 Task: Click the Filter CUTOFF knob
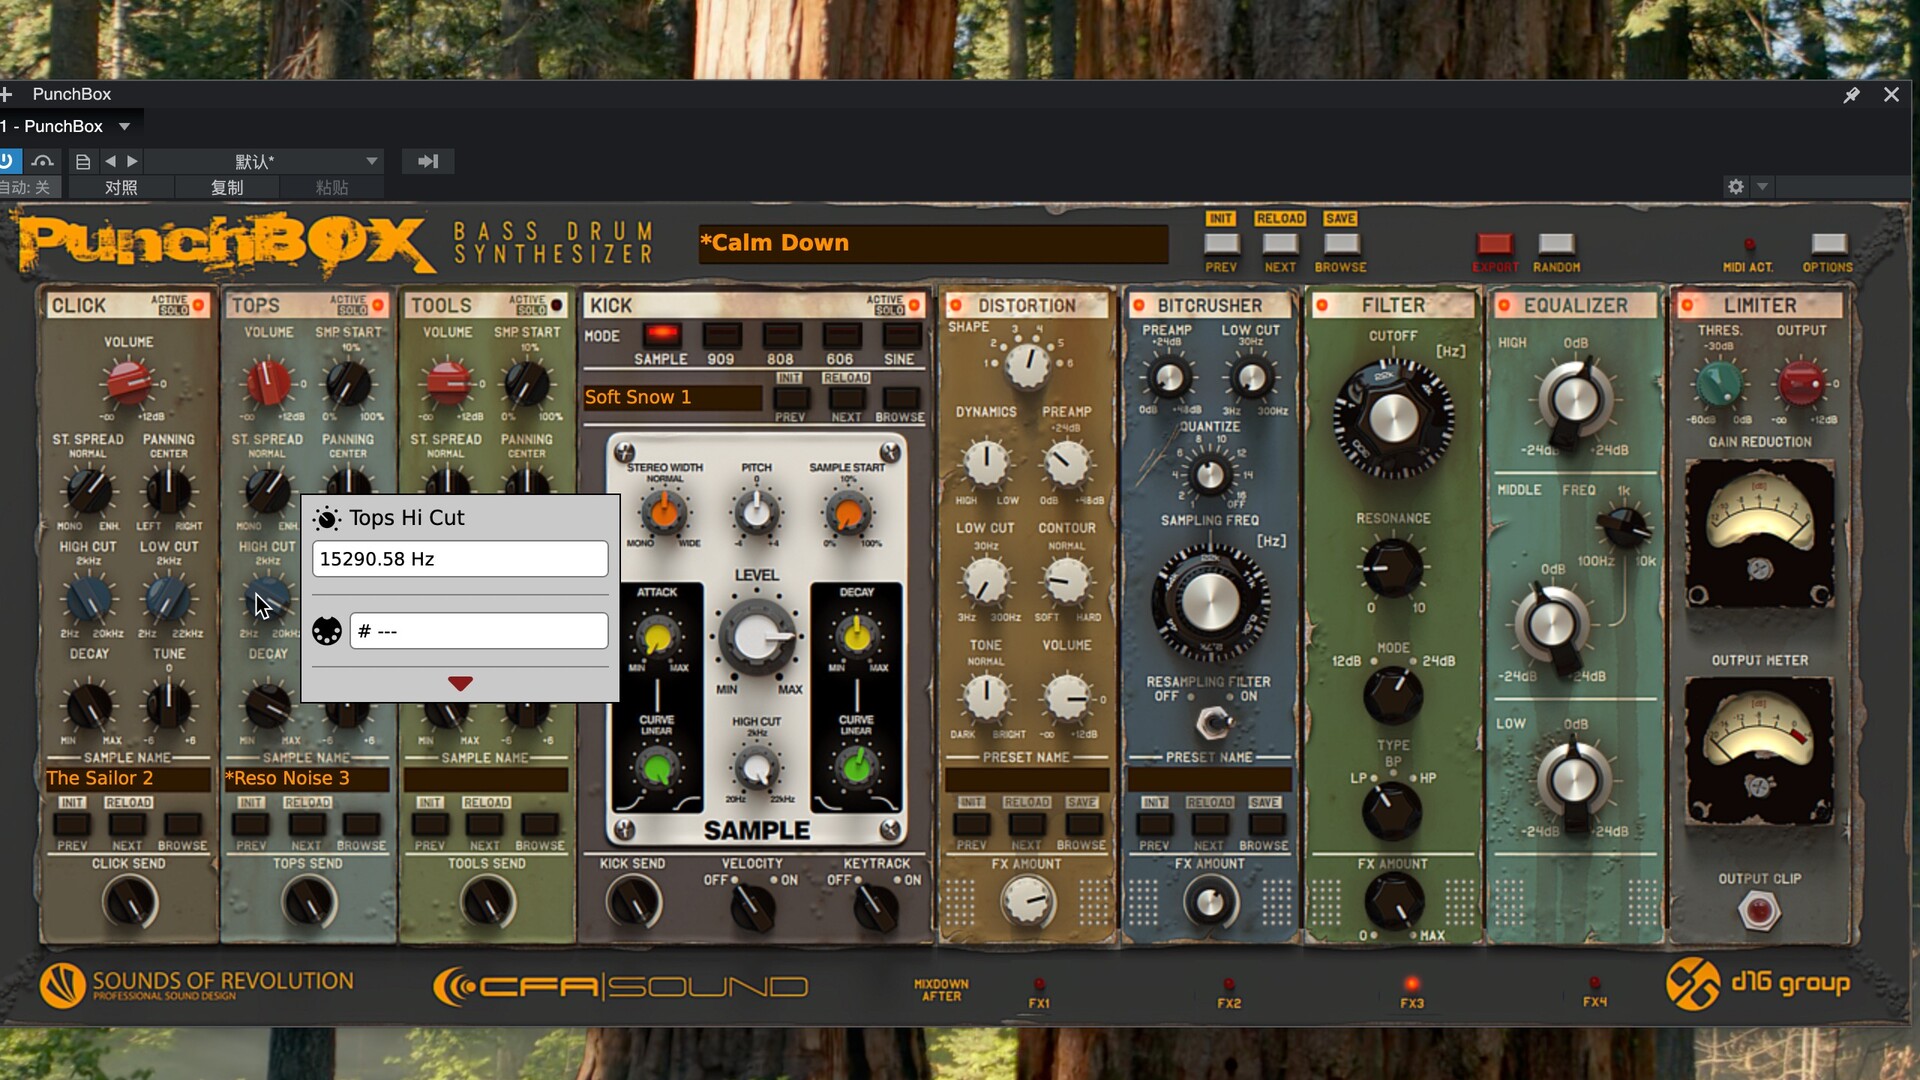pyautogui.click(x=1393, y=418)
